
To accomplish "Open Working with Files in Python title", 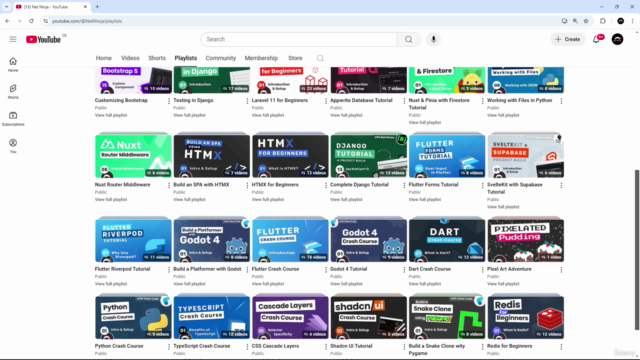I will tap(520, 100).
